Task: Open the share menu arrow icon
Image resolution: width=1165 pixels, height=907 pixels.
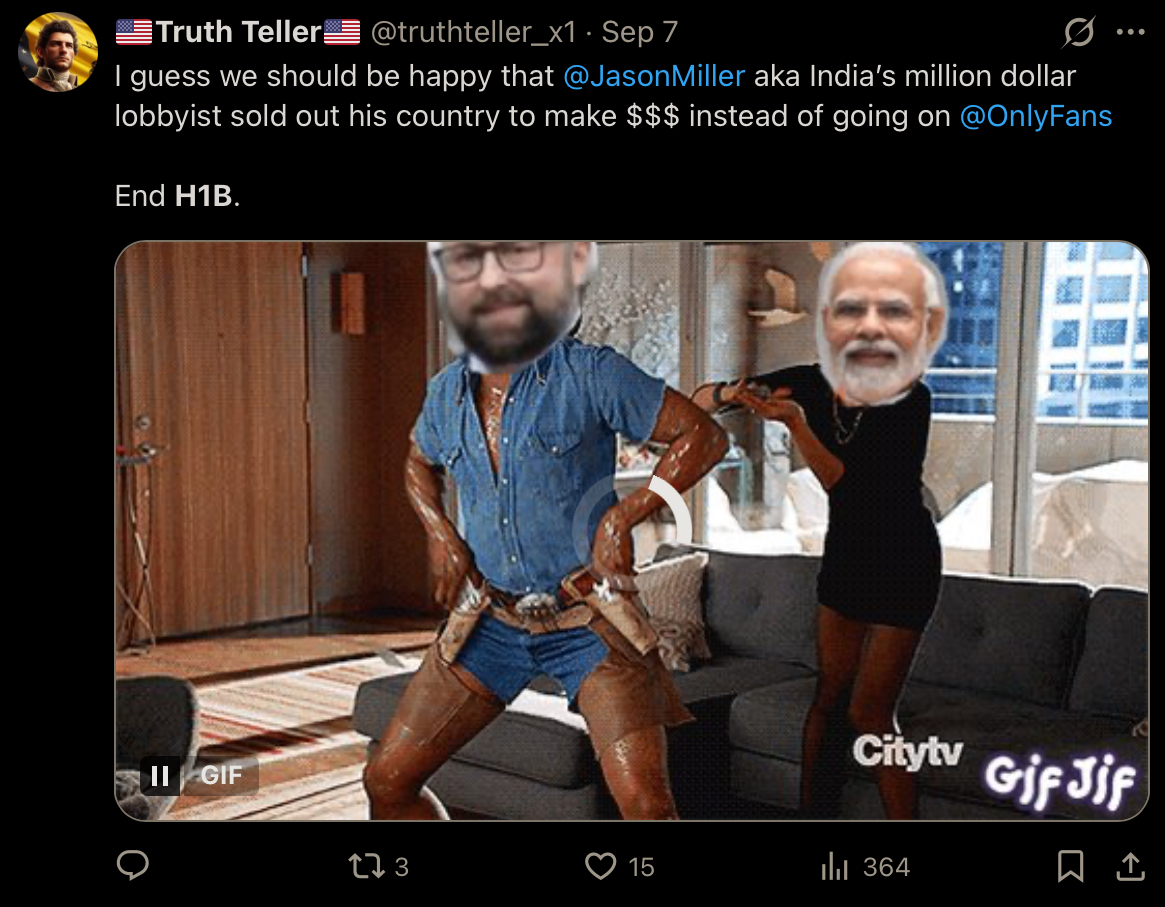Action: [1130, 866]
